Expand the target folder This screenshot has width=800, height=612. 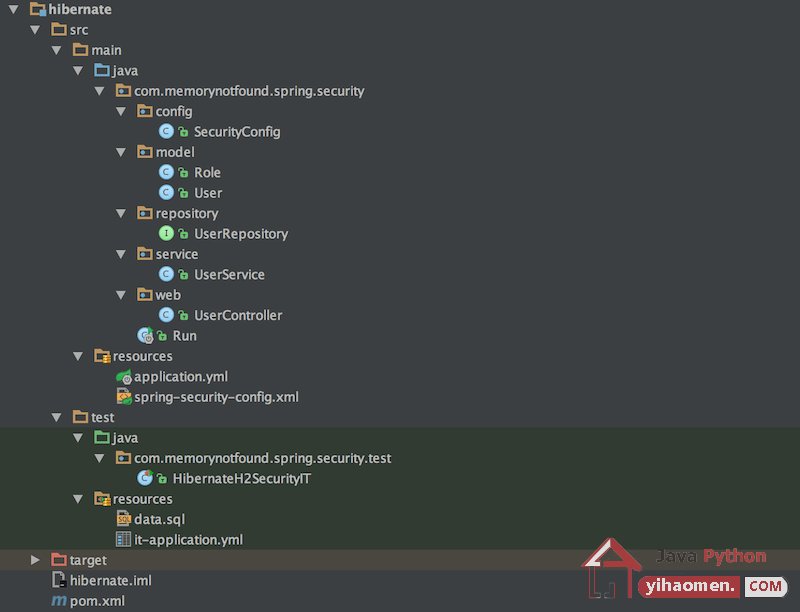click(x=35, y=560)
